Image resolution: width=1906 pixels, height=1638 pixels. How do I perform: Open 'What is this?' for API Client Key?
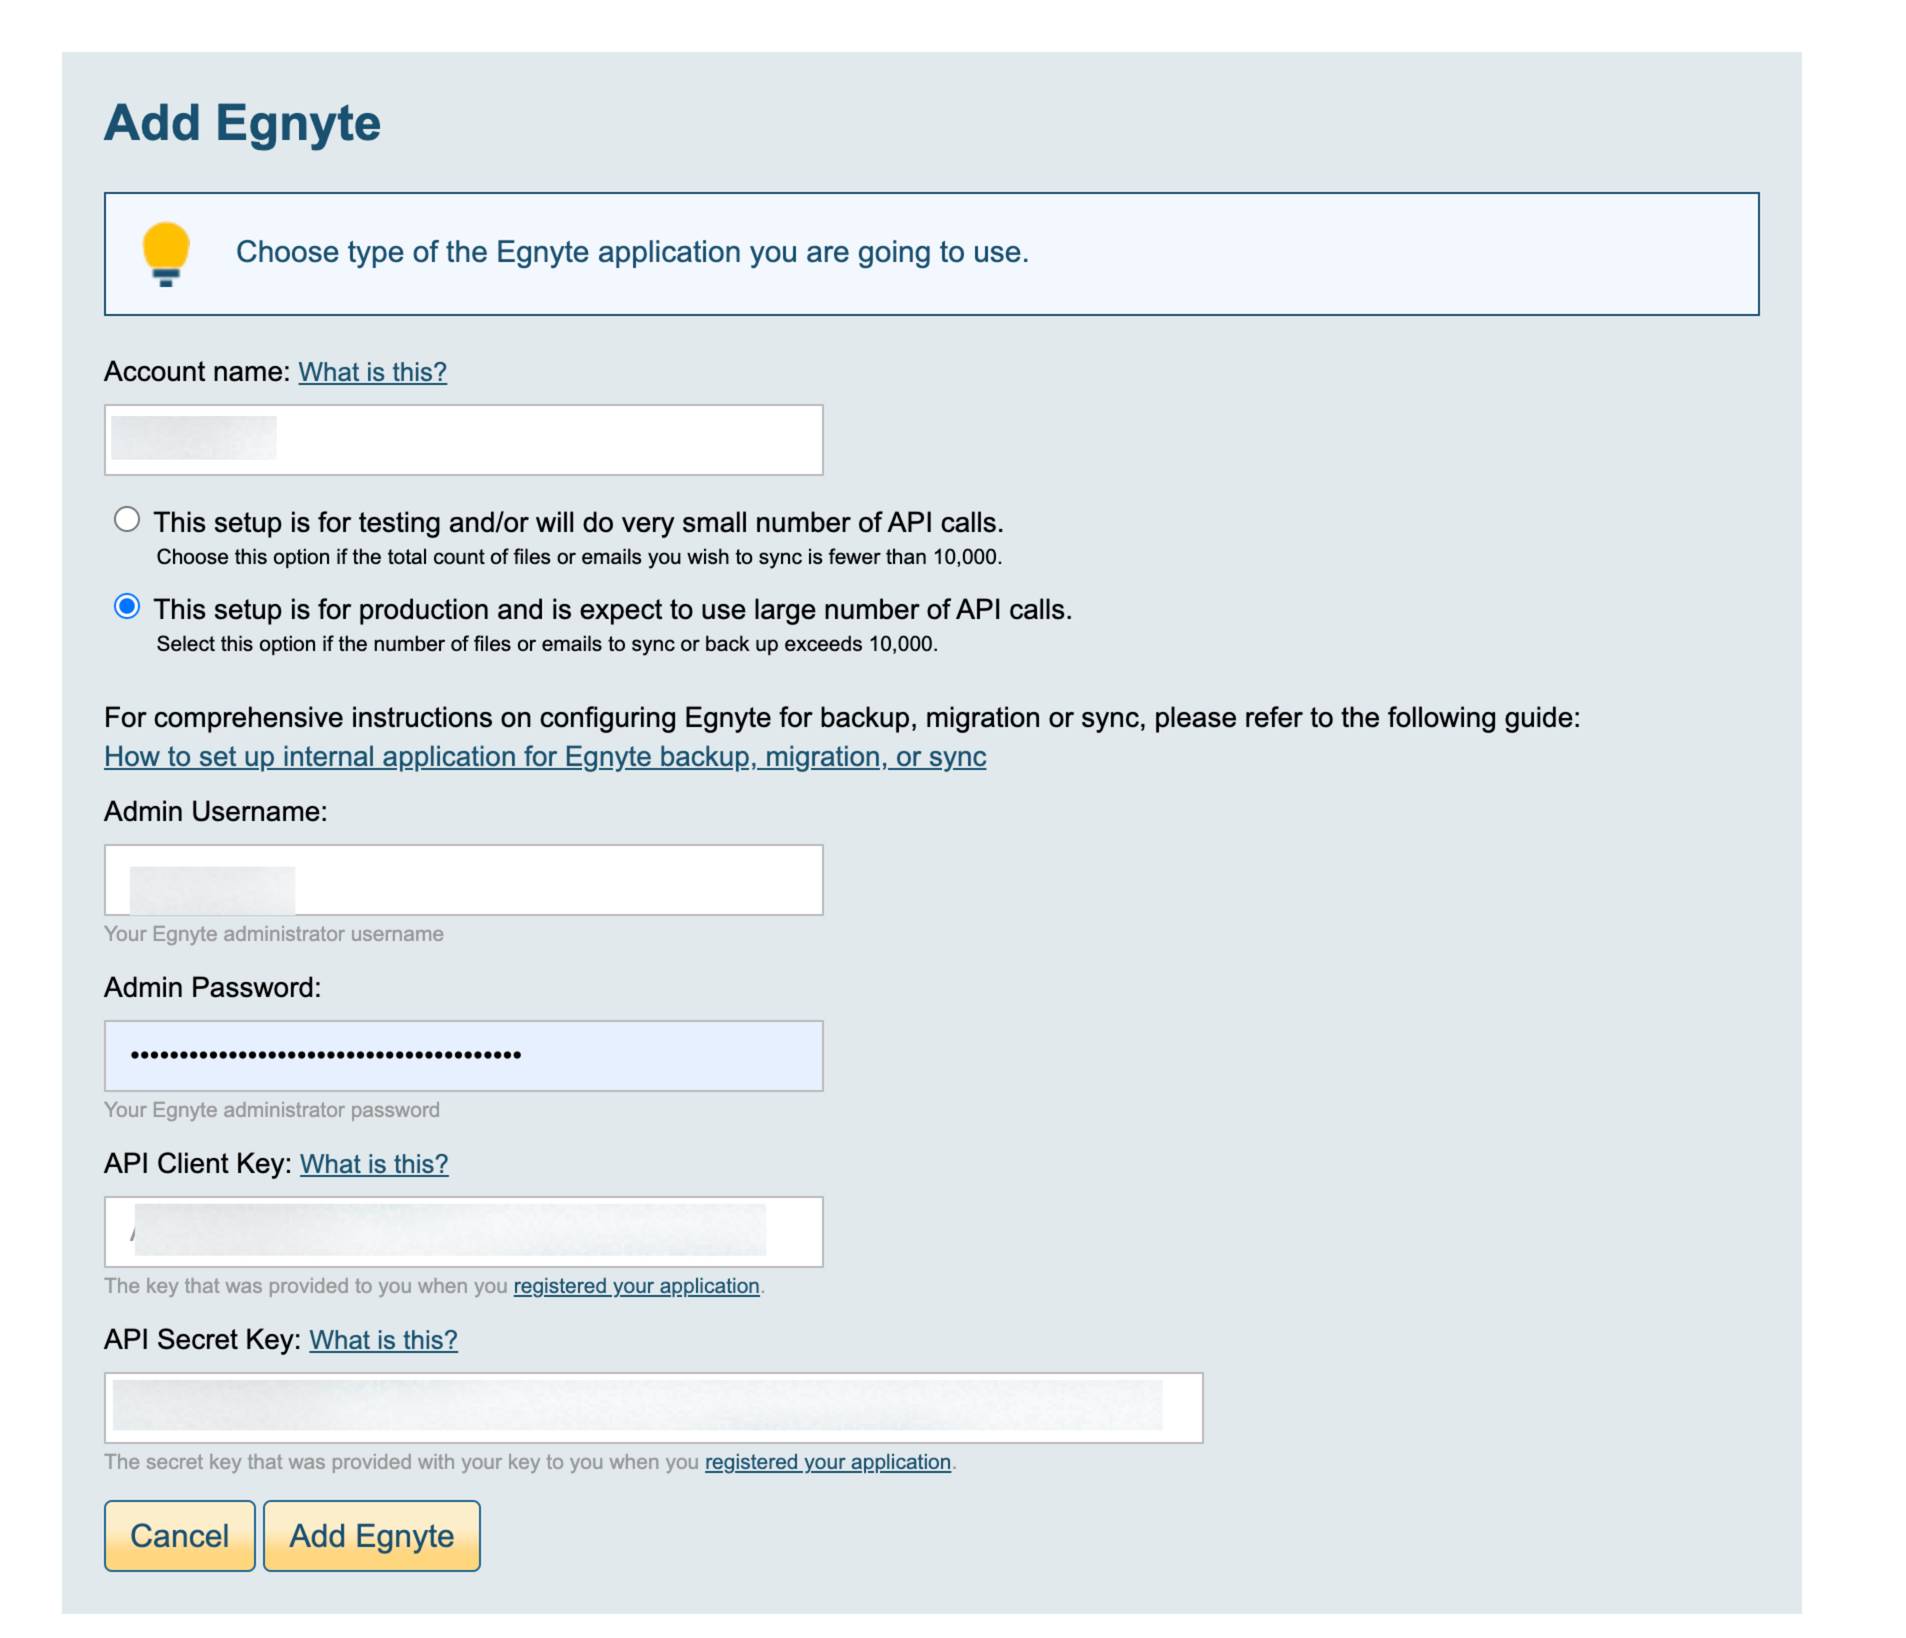[x=374, y=1164]
